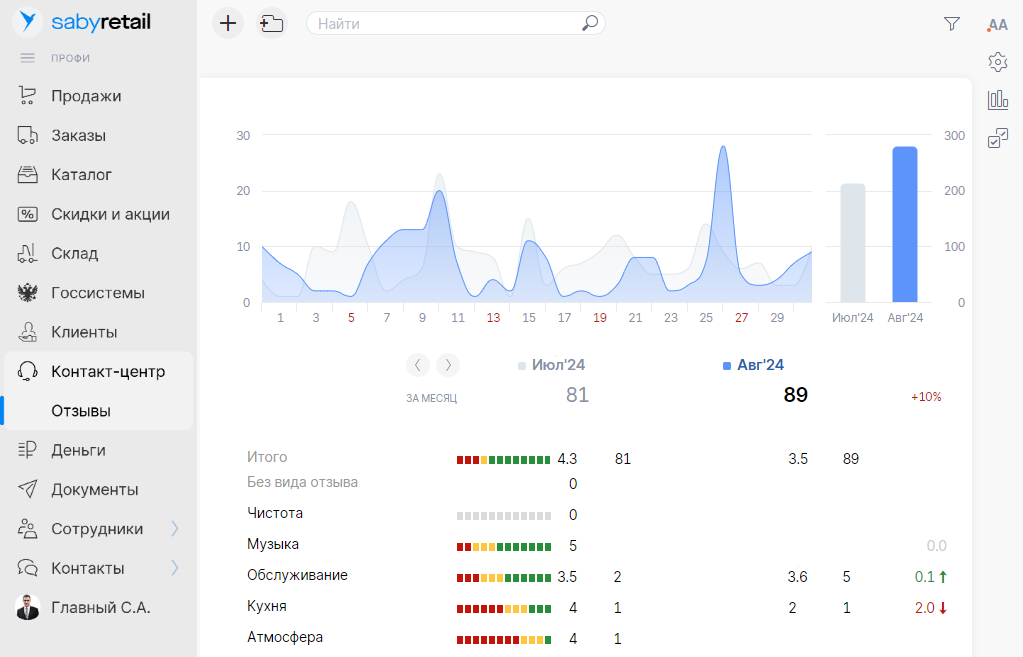
Task: Click the checklist windows icon on right
Action: coord(997,139)
